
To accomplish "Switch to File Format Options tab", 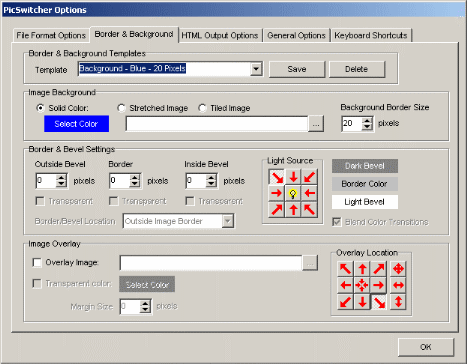I will (51, 35).
